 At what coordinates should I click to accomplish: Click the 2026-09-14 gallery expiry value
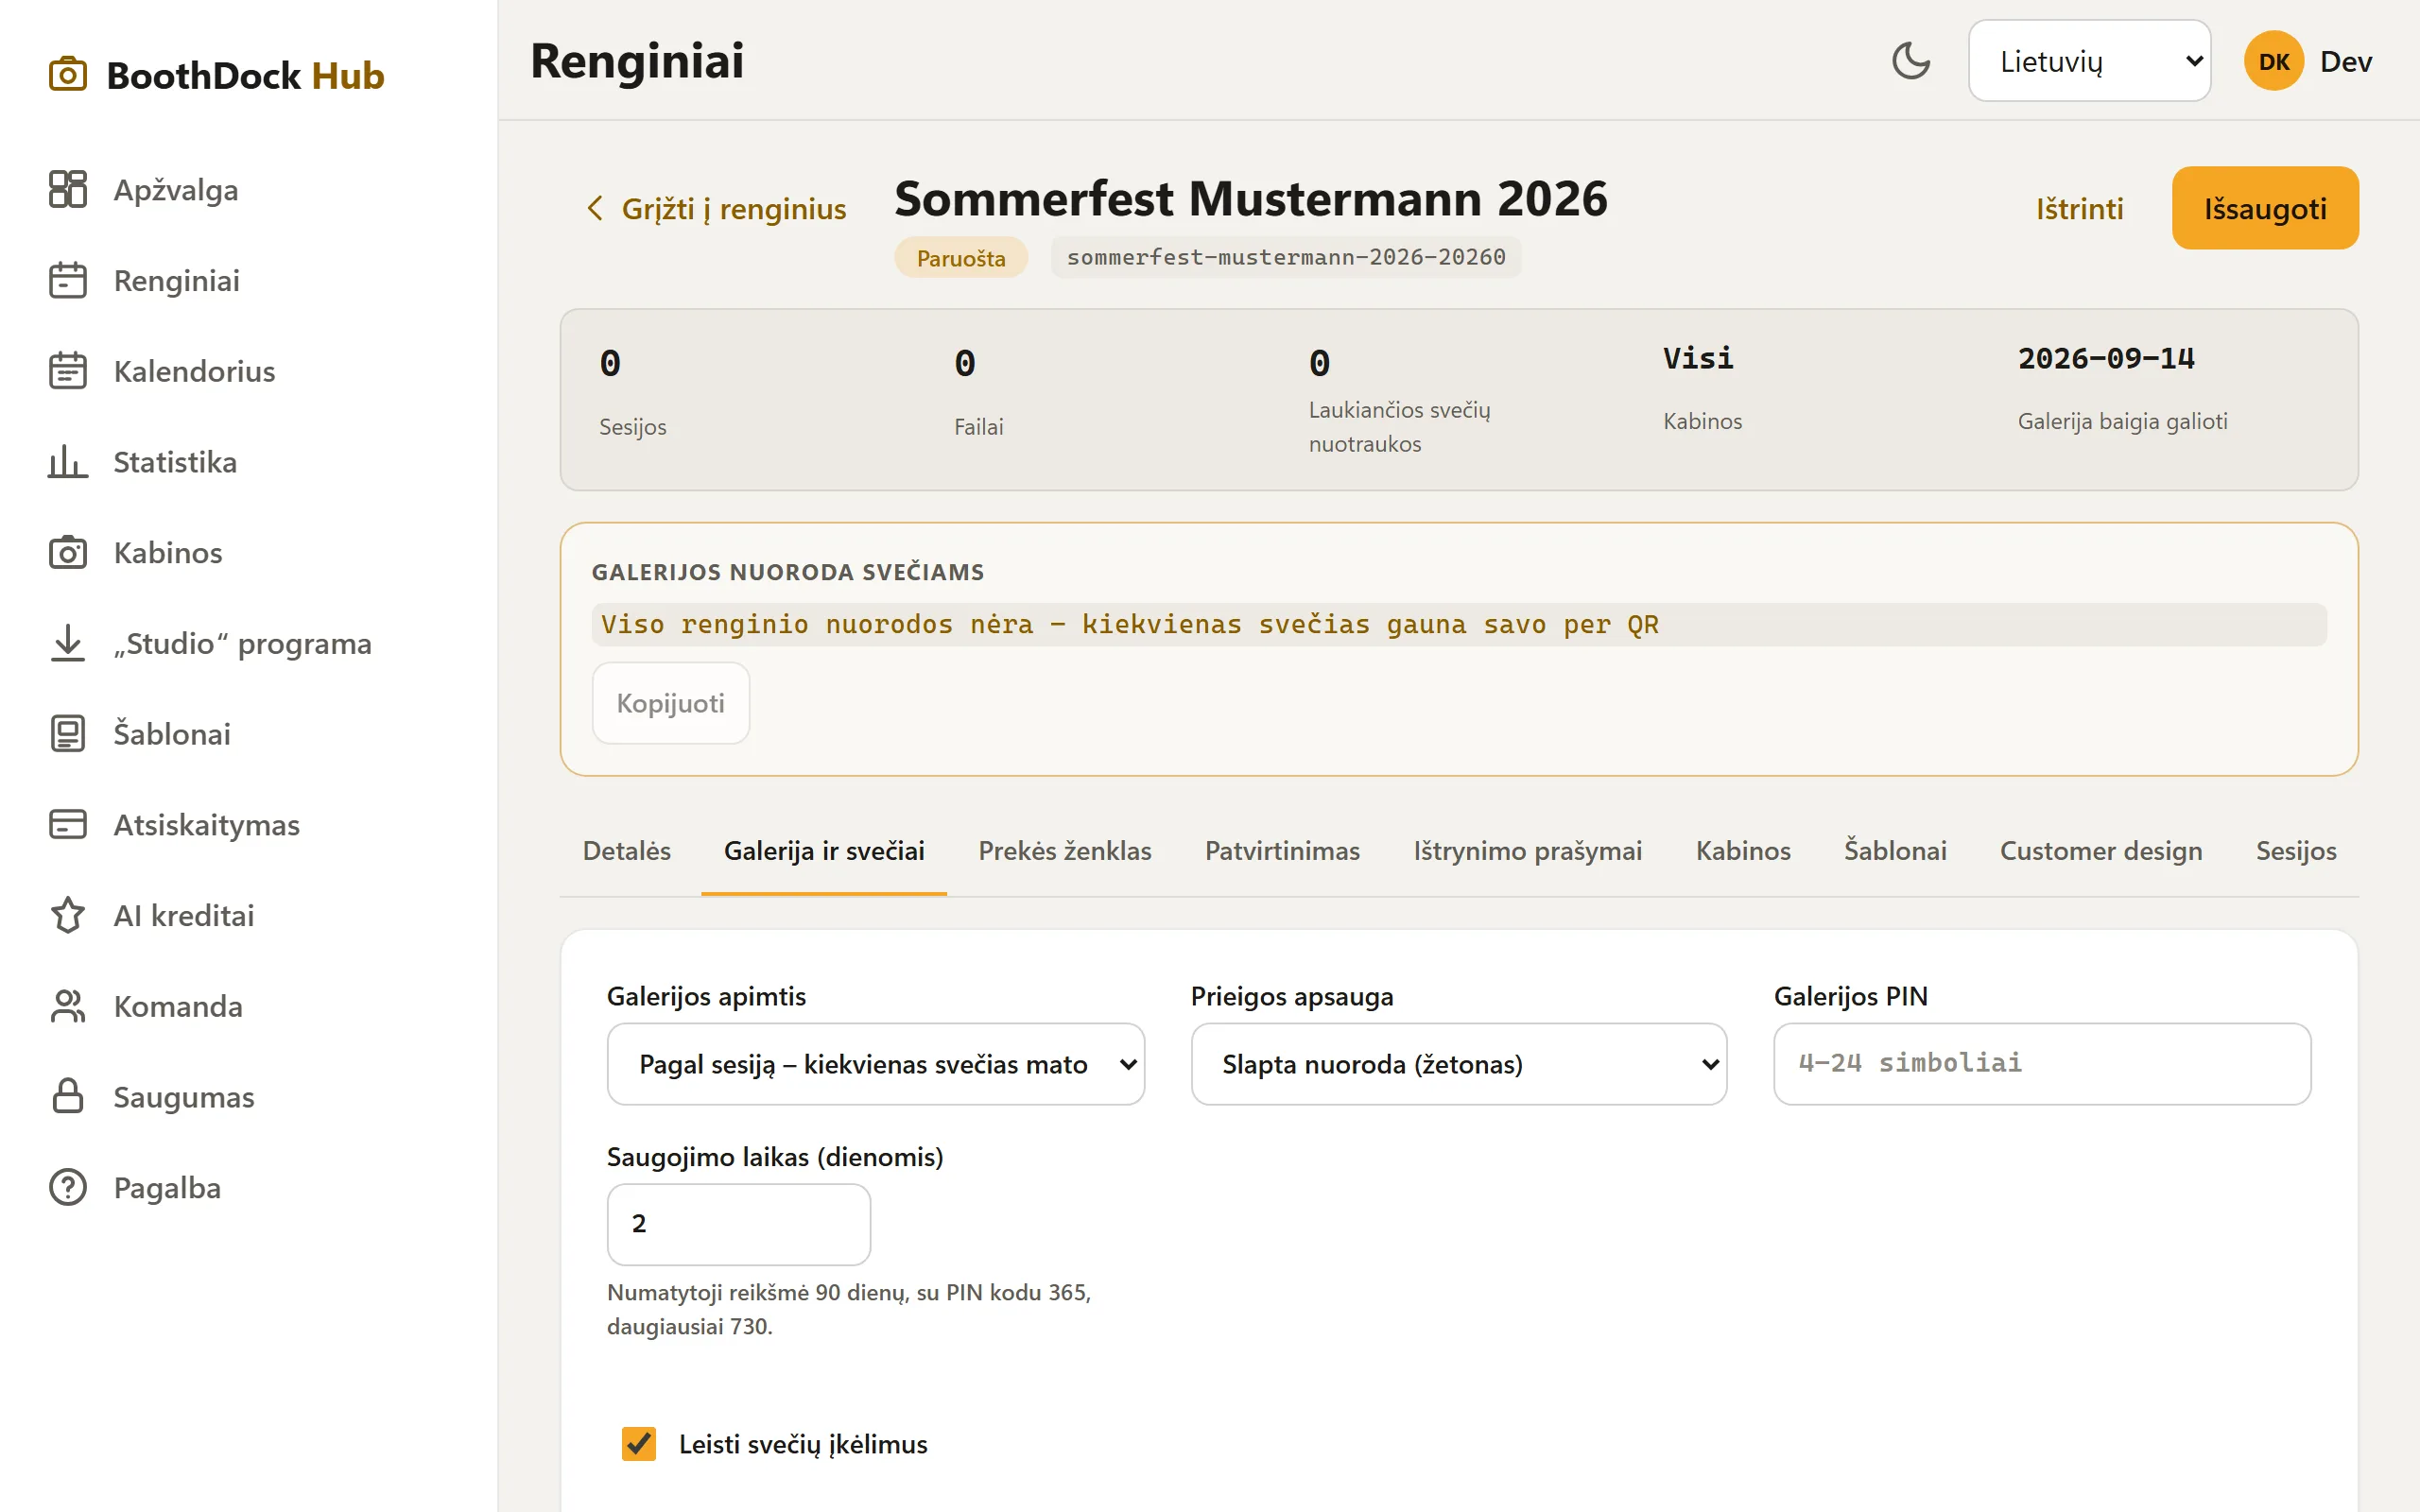(x=2106, y=358)
